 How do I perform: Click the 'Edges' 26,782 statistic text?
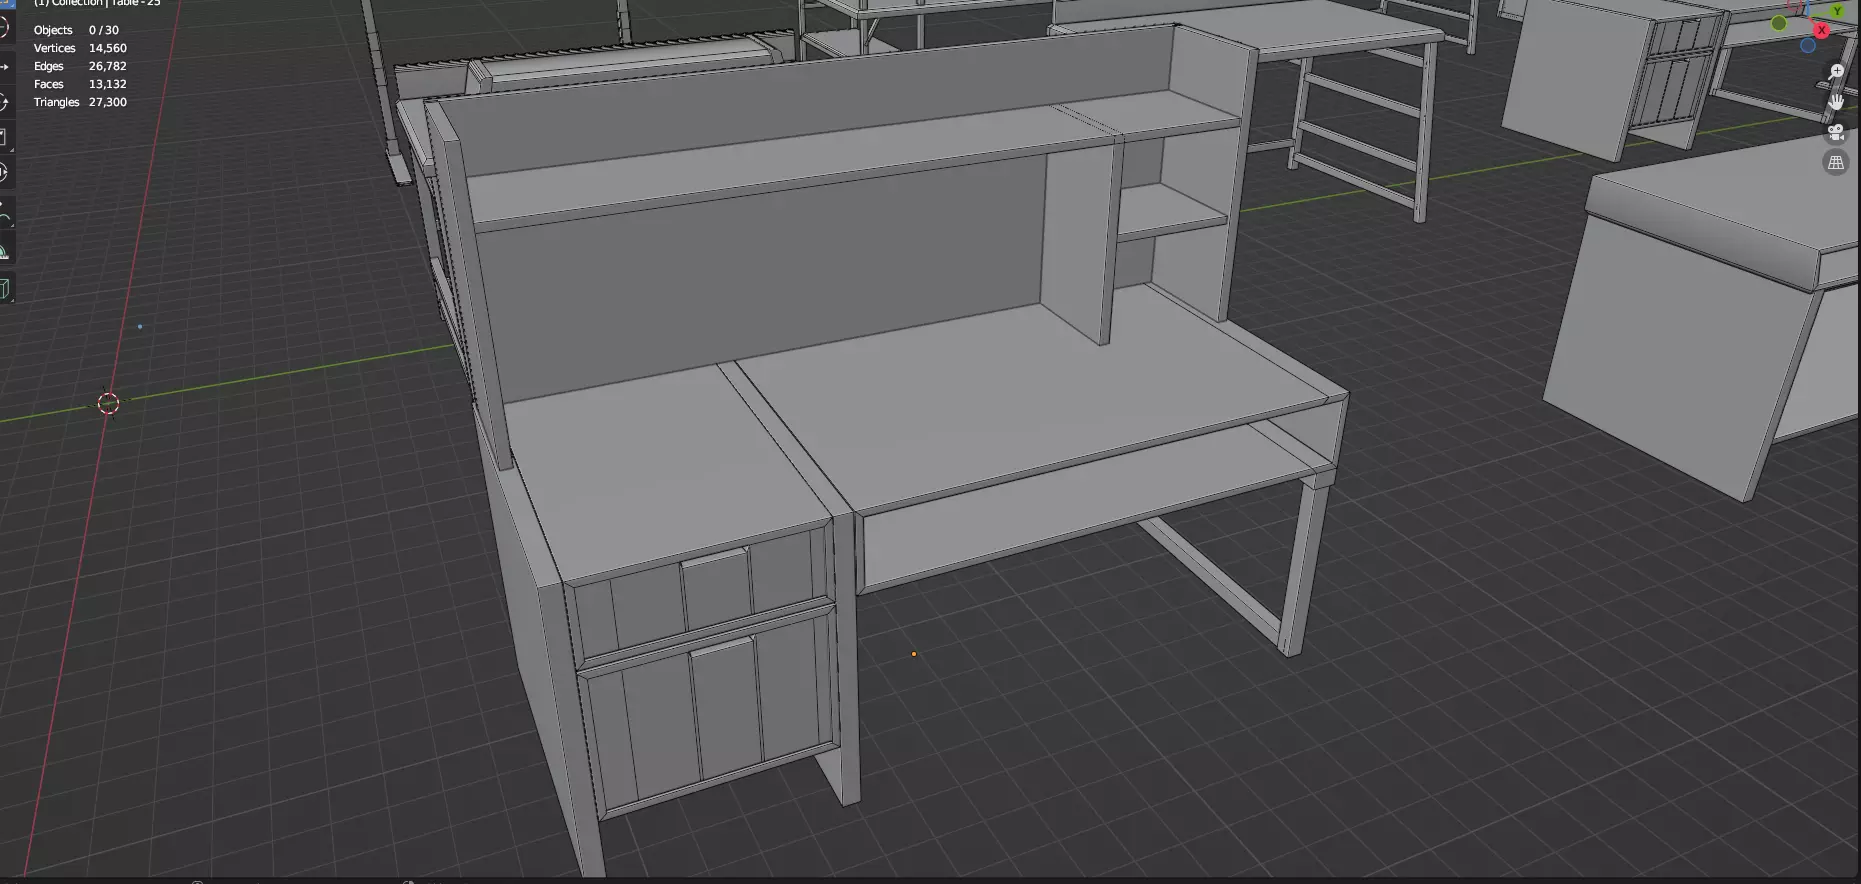click(80, 66)
